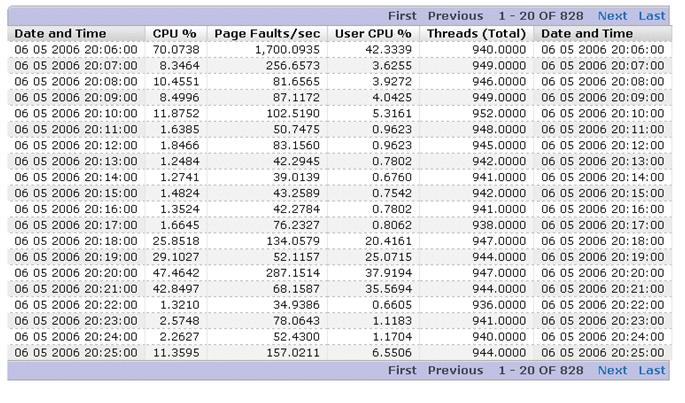Select CPU value 70.0738
This screenshot has width=685, height=403.
click(x=176, y=50)
